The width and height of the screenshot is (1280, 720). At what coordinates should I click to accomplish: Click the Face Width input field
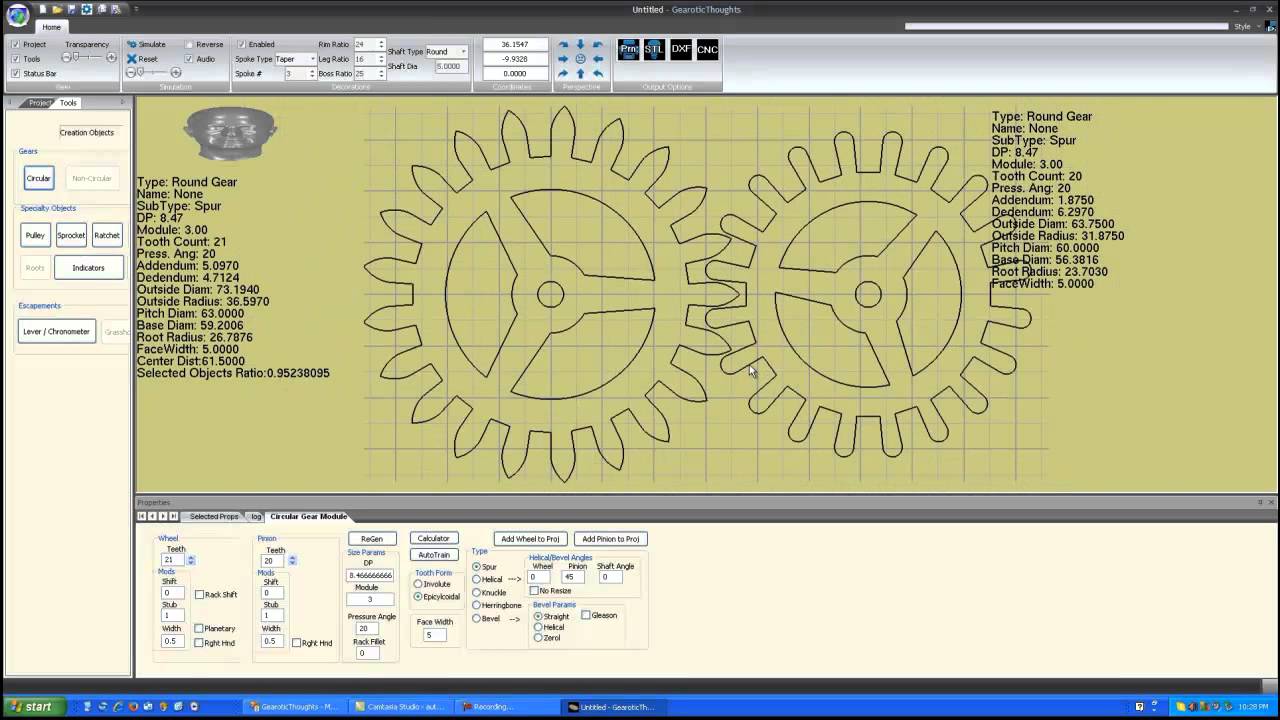tap(436, 635)
